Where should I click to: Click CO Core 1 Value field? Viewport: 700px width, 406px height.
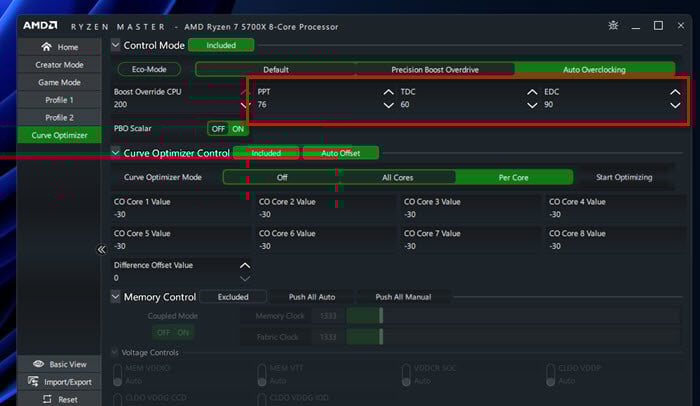pyautogui.click(x=181, y=208)
